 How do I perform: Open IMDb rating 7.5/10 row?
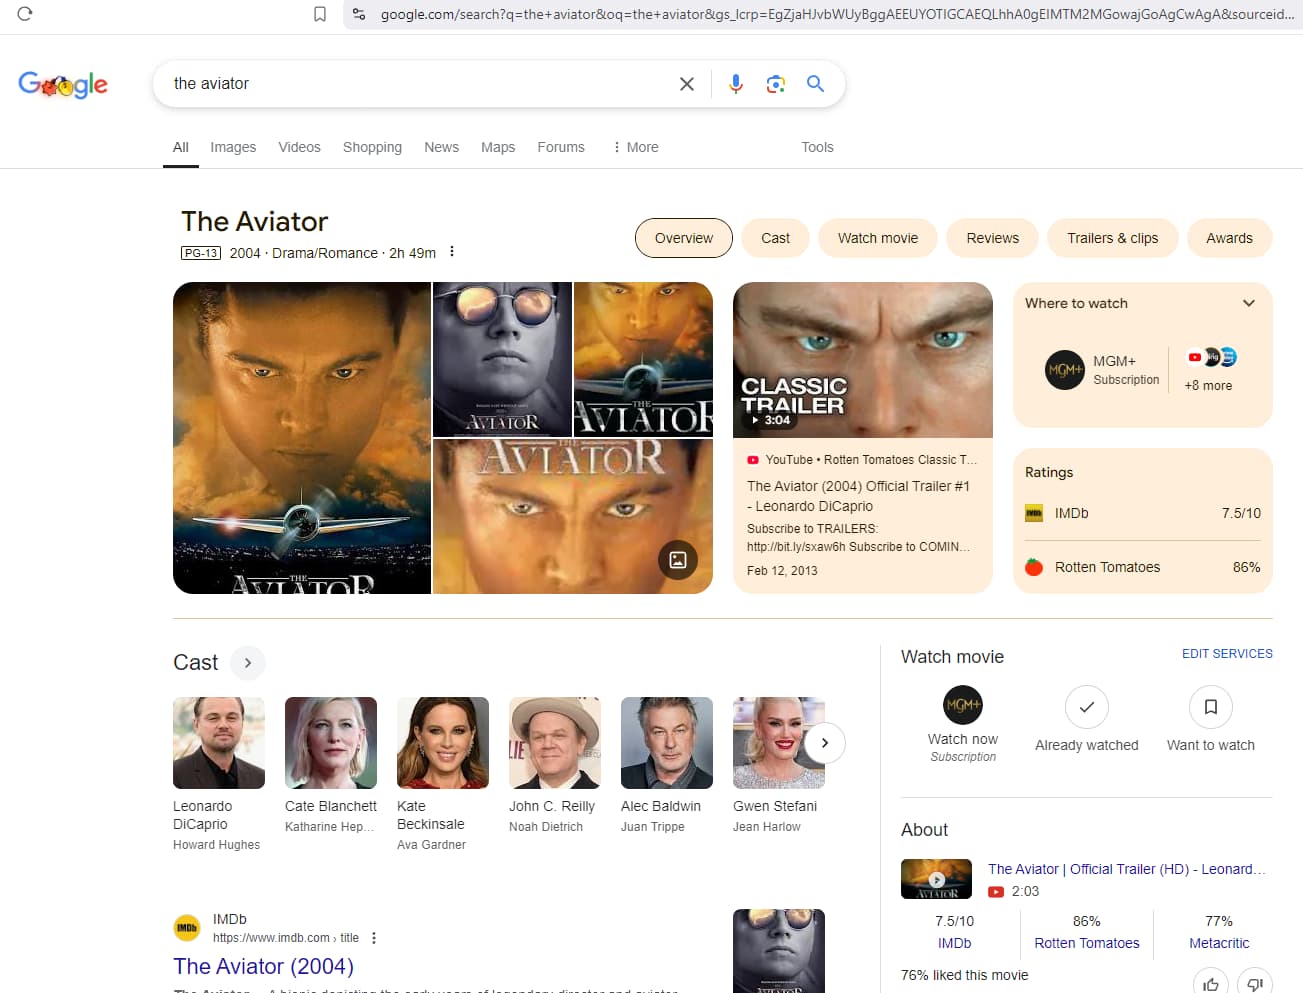point(1143,513)
